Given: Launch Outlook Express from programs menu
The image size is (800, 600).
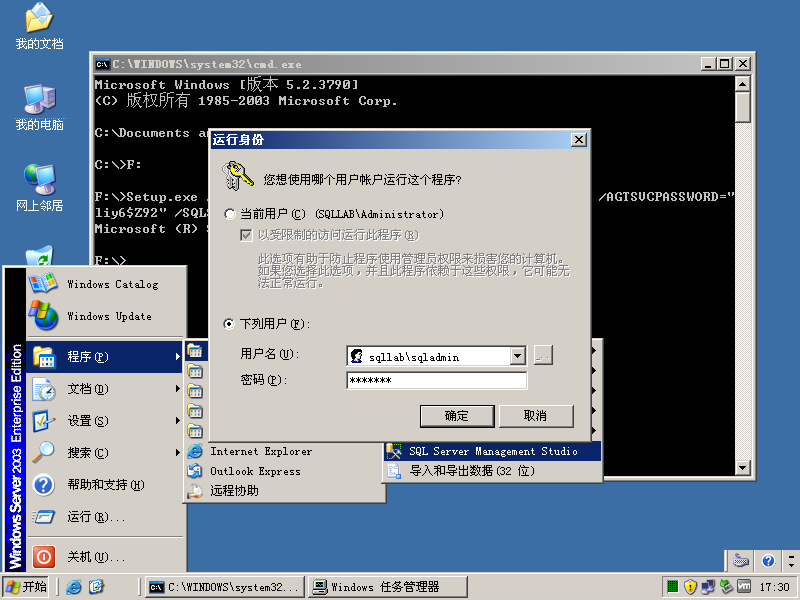Looking at the screenshot, I should (285, 471).
